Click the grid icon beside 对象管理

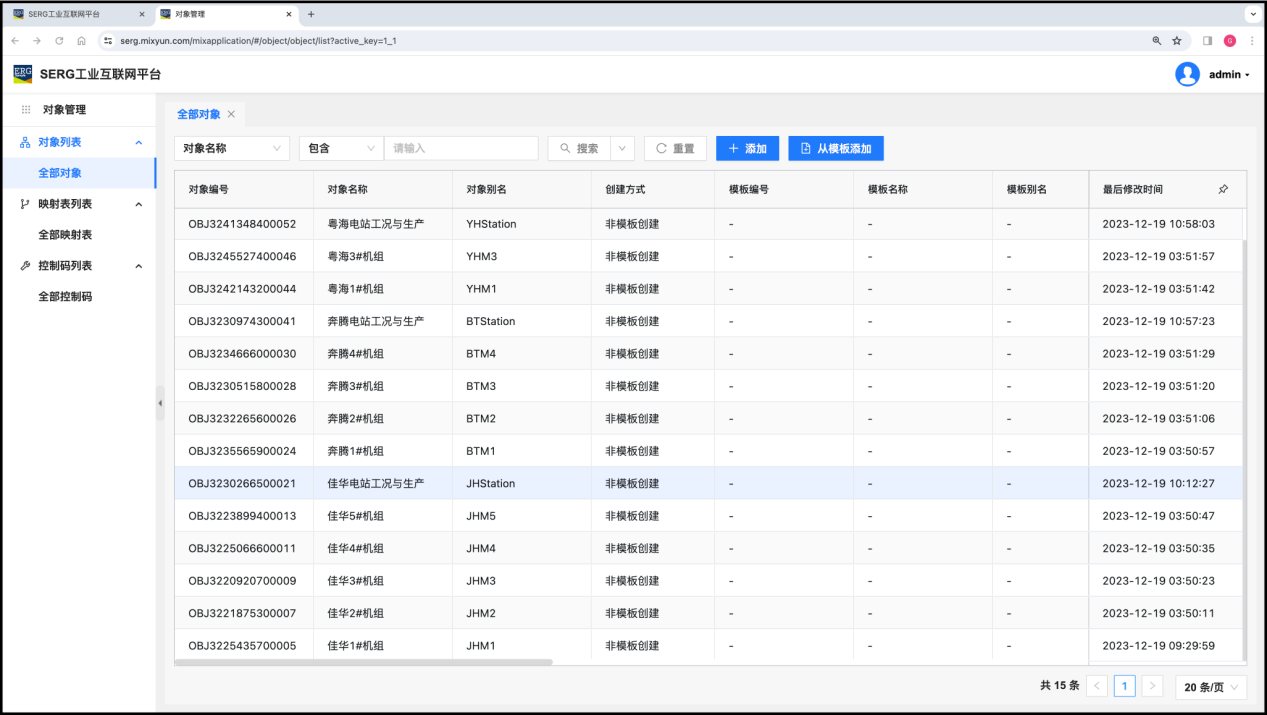click(x=26, y=110)
